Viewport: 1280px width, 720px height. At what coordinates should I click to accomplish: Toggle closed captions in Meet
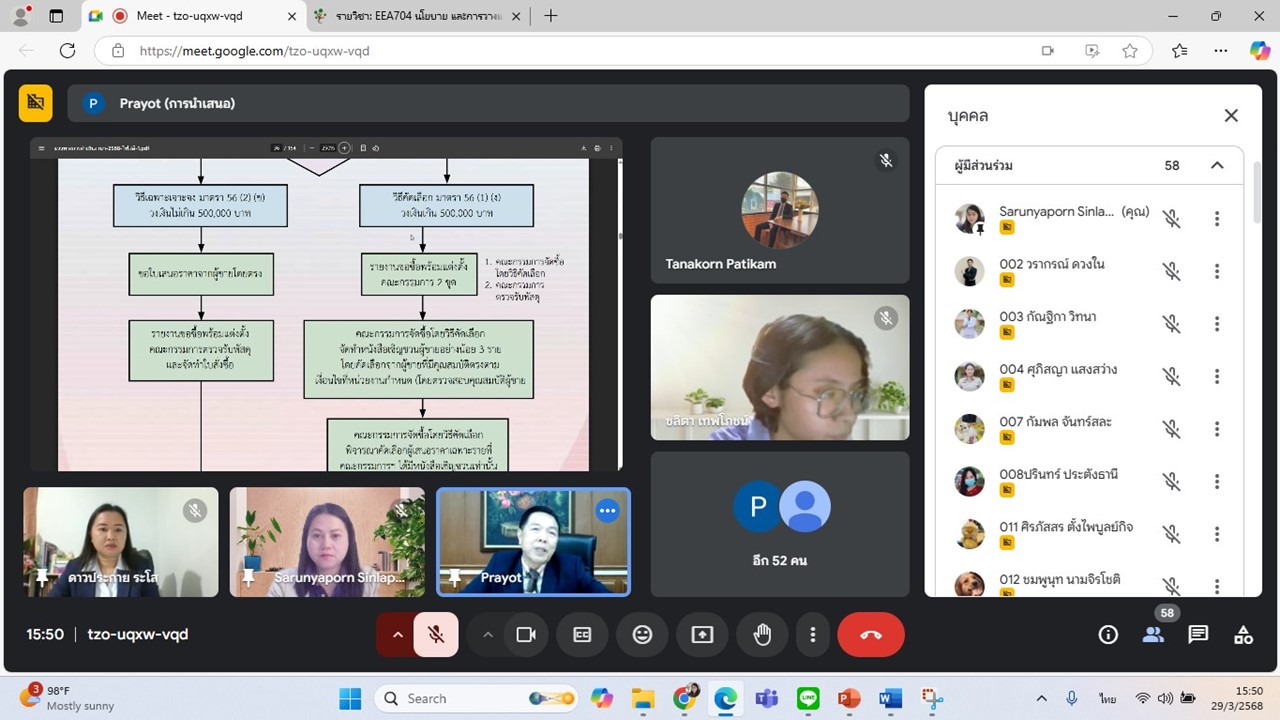(582, 634)
